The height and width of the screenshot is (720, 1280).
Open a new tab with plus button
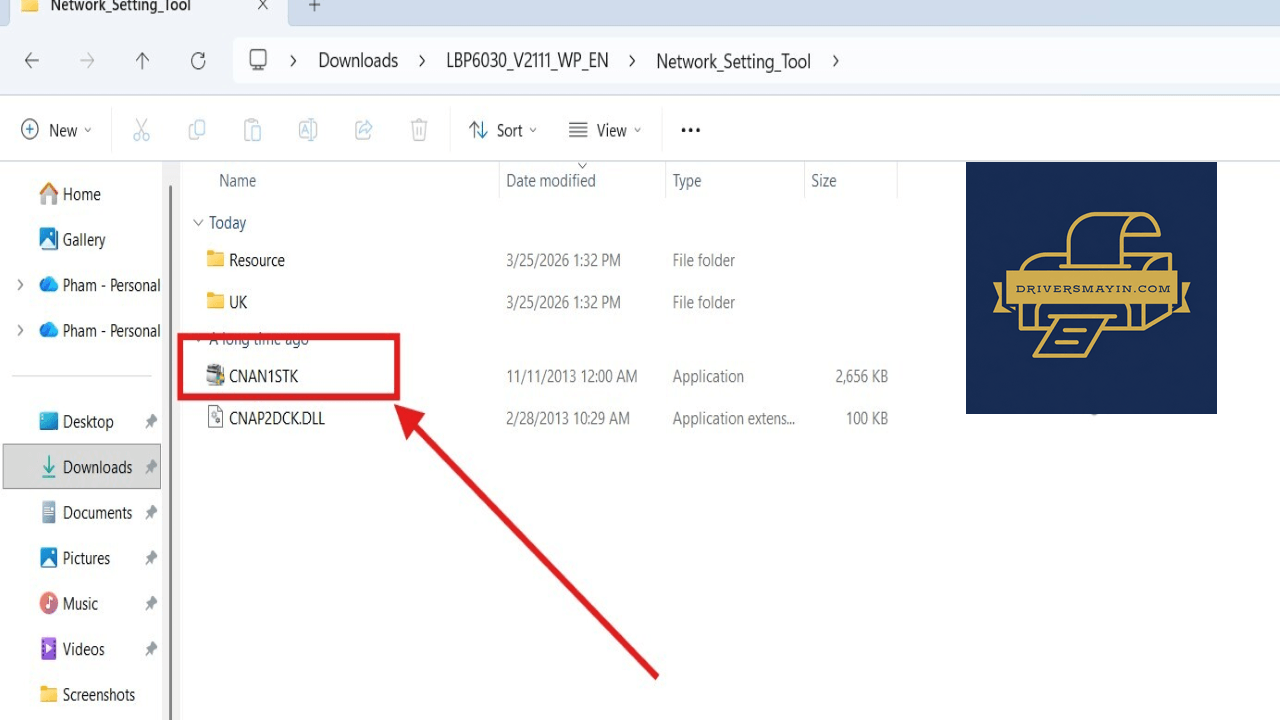point(314,6)
